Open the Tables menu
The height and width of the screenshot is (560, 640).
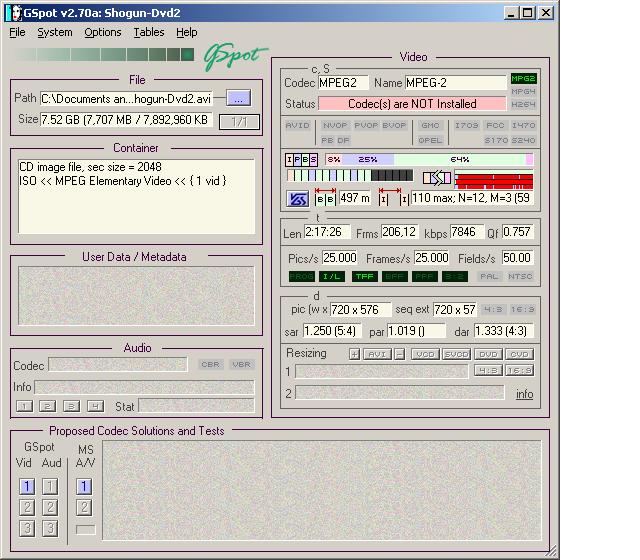pyautogui.click(x=149, y=32)
